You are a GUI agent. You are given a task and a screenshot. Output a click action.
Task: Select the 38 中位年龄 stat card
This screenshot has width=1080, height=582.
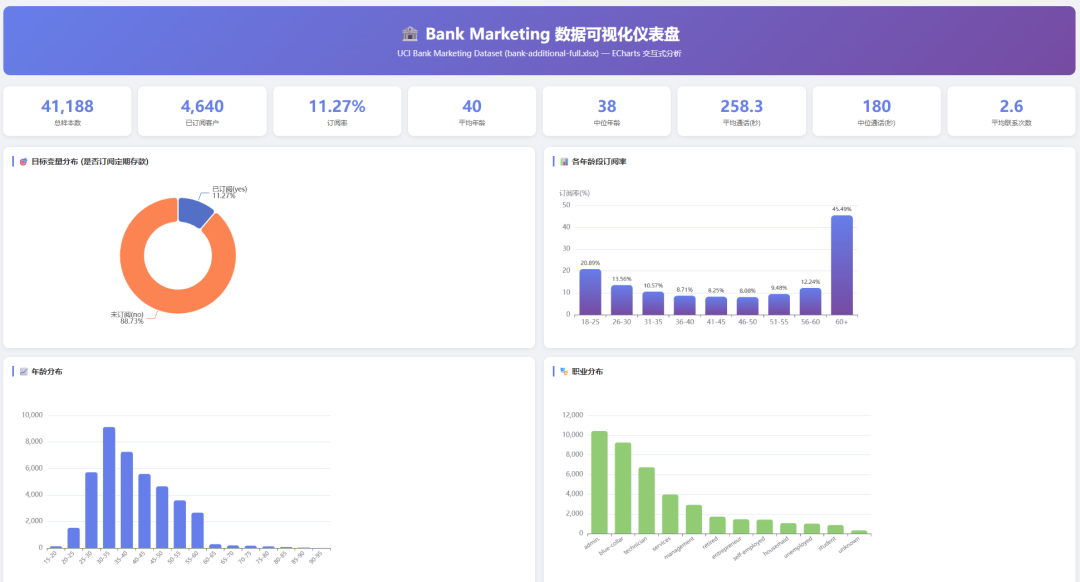(x=607, y=111)
